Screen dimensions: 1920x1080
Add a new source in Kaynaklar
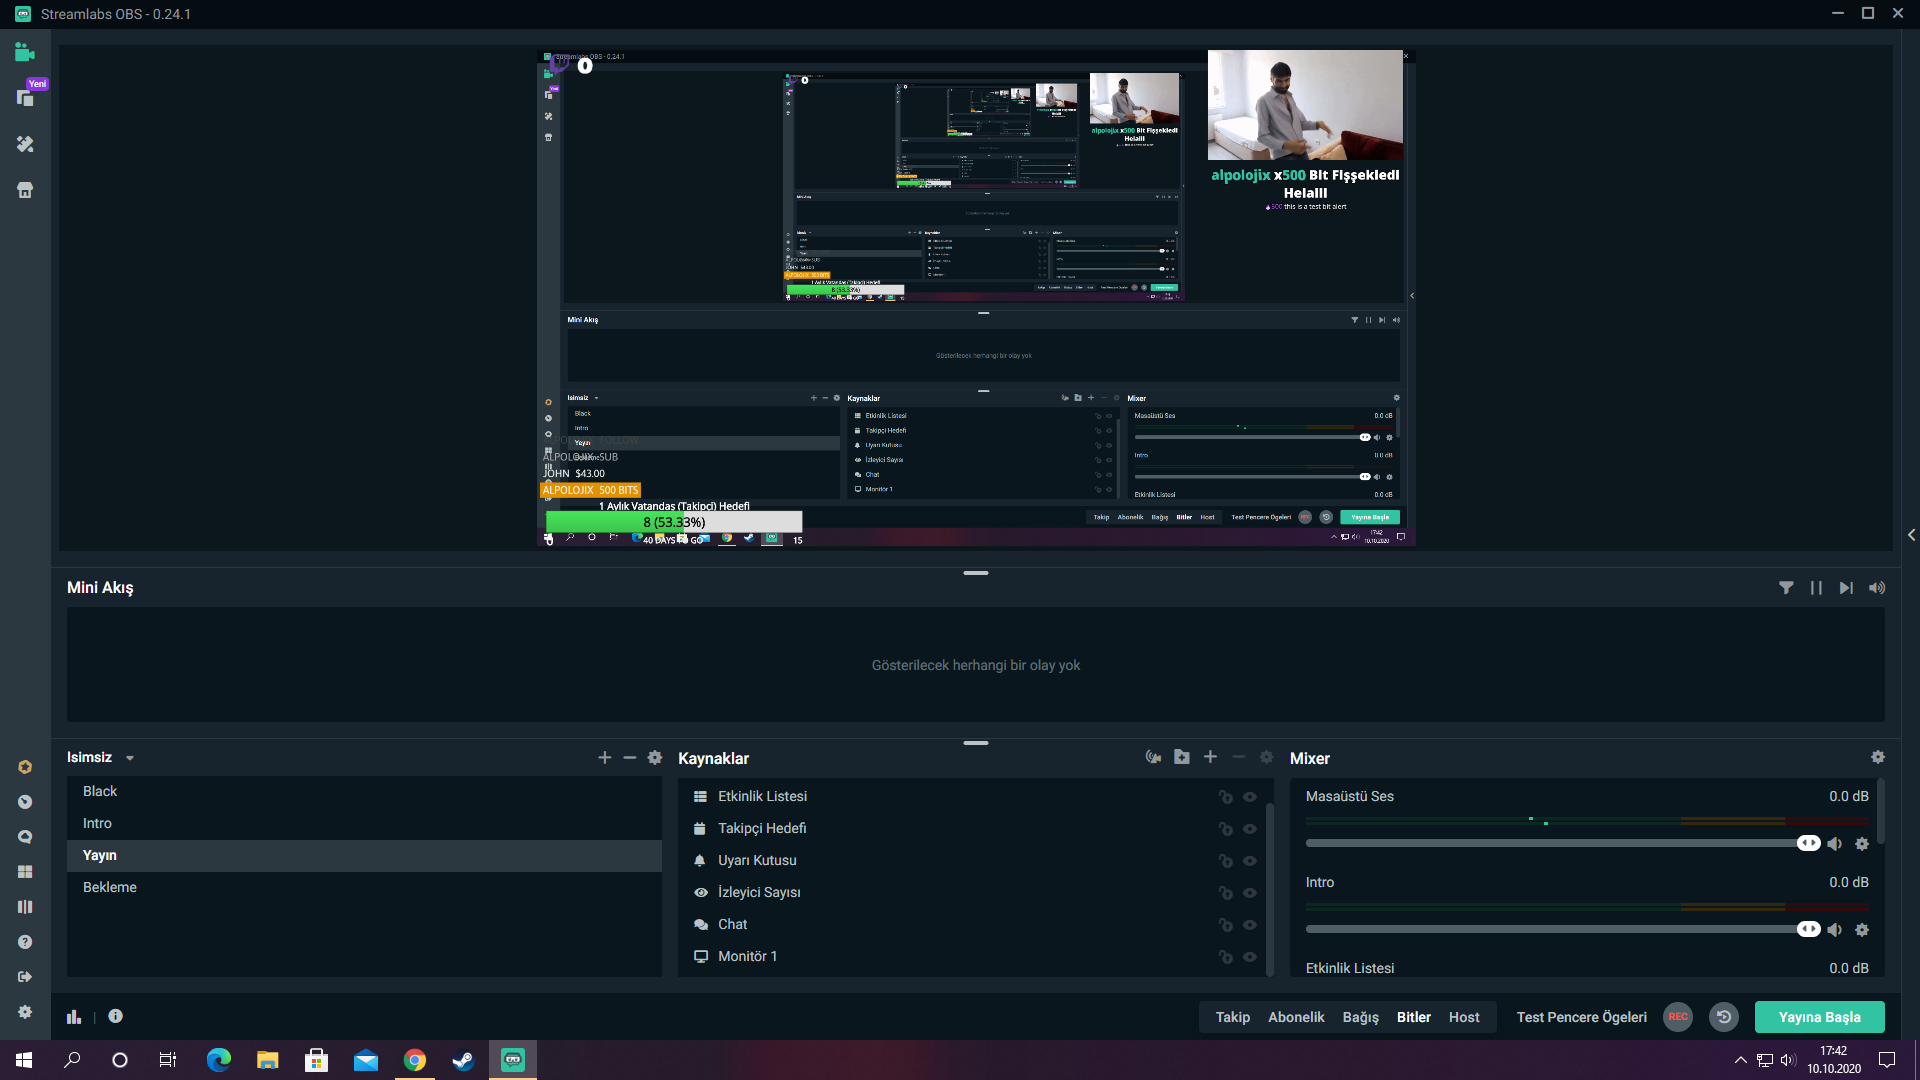point(1210,757)
